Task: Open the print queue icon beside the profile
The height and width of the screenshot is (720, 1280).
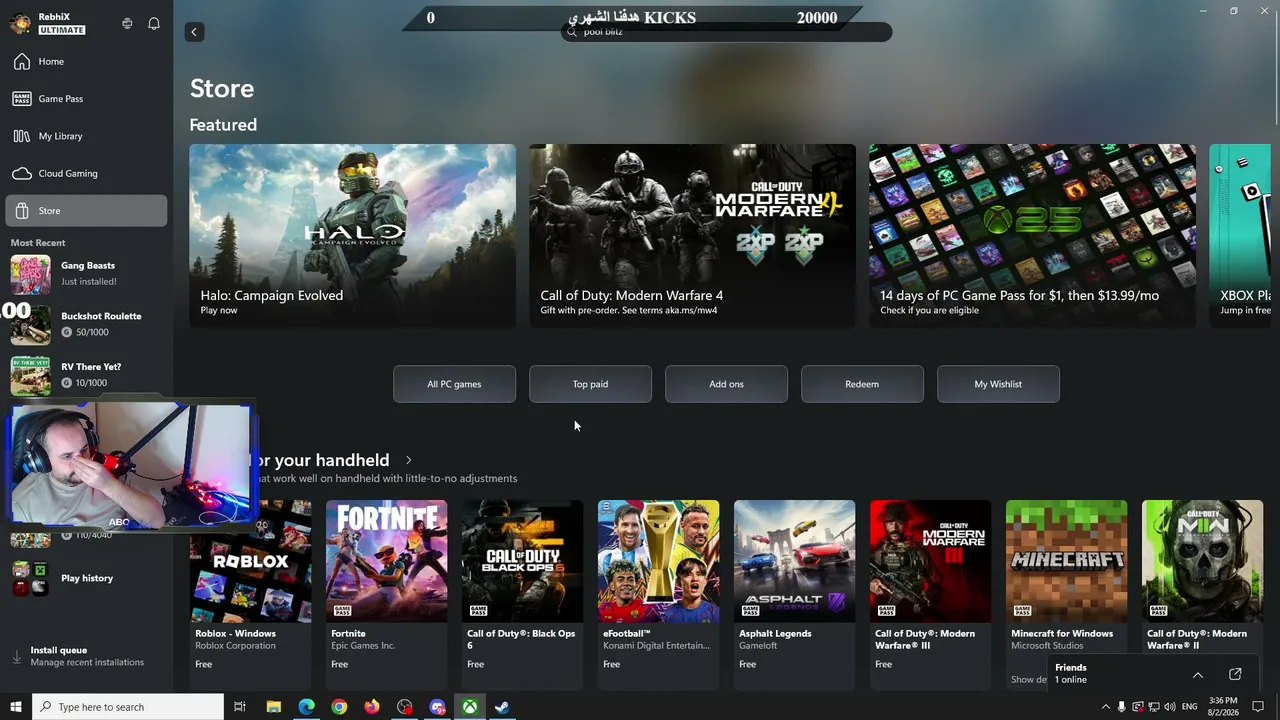Action: 127,23
